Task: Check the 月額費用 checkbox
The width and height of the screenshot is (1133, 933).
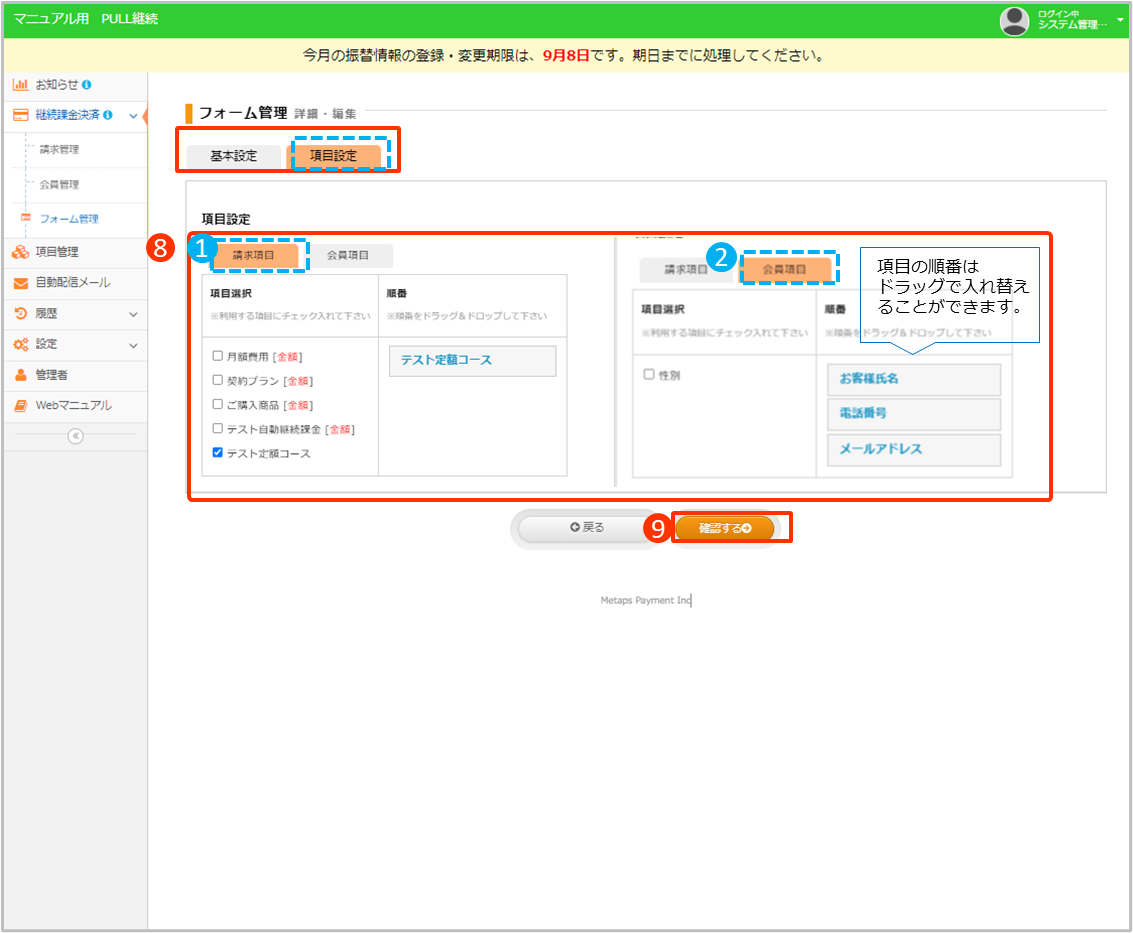Action: [218, 356]
